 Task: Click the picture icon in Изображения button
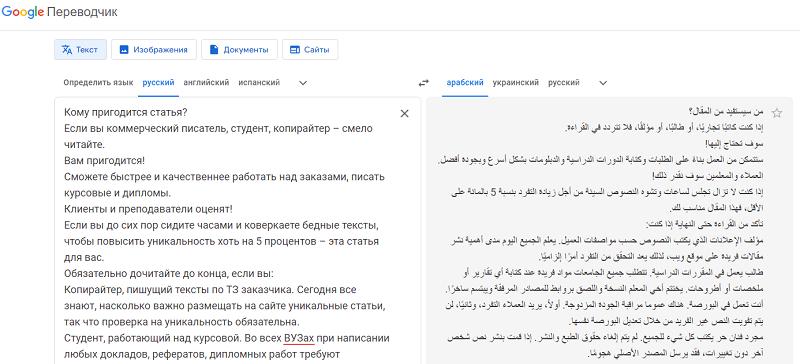(x=123, y=50)
